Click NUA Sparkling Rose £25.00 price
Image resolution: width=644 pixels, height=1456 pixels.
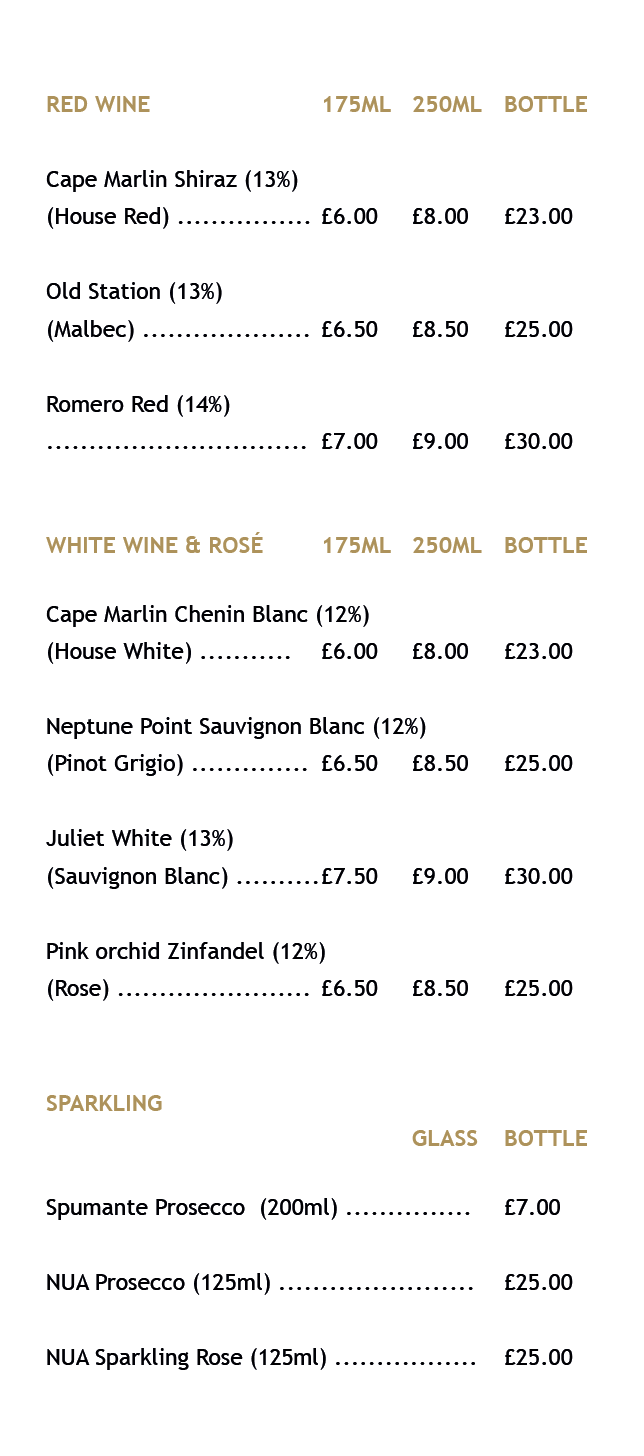538,1357
